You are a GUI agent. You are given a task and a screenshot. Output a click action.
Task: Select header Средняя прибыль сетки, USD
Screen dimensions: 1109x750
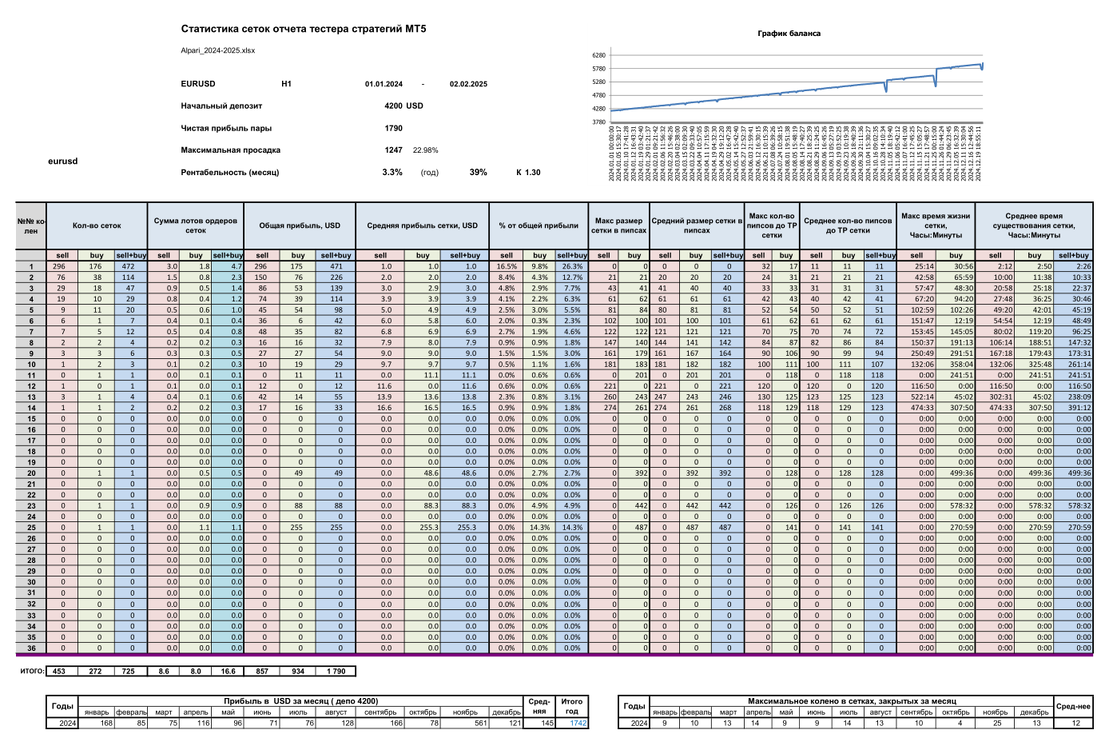[x=422, y=226]
